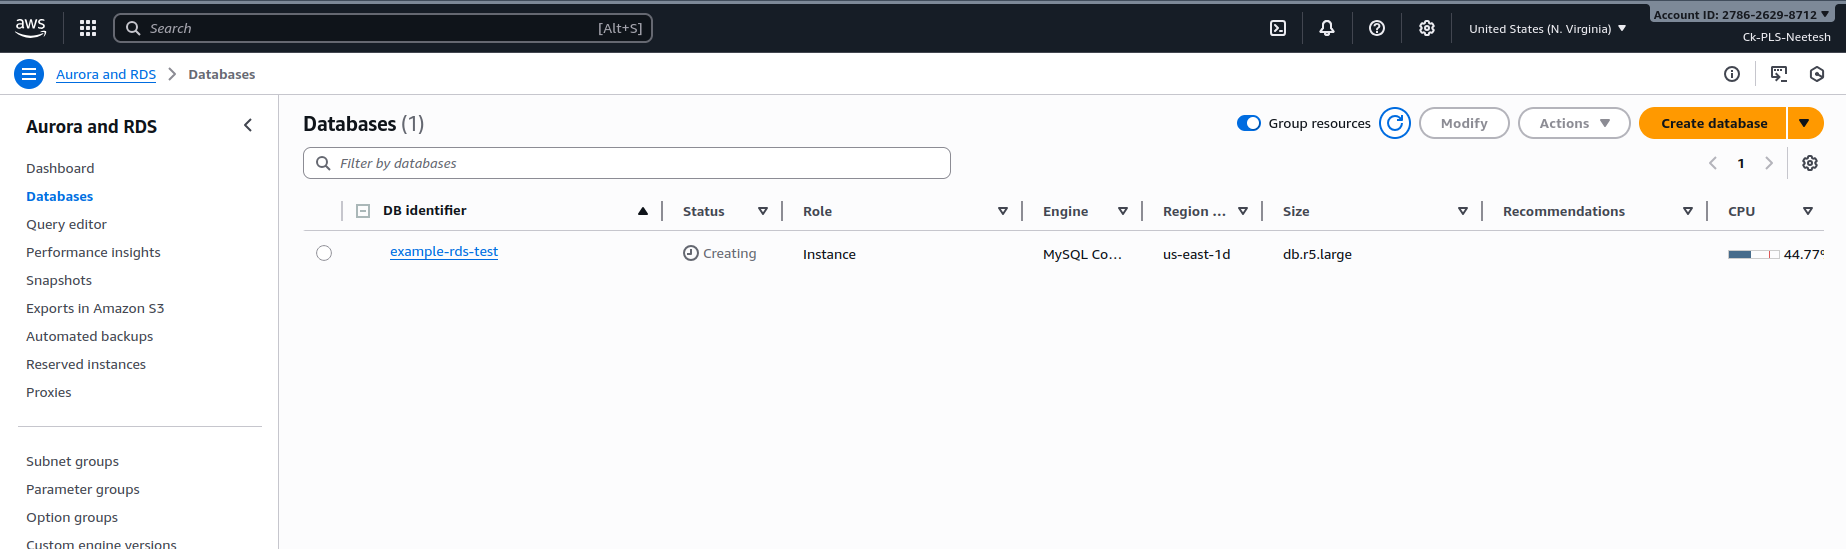This screenshot has height=549, width=1846.
Task: Open Databases in the sidebar
Action: [x=60, y=196]
